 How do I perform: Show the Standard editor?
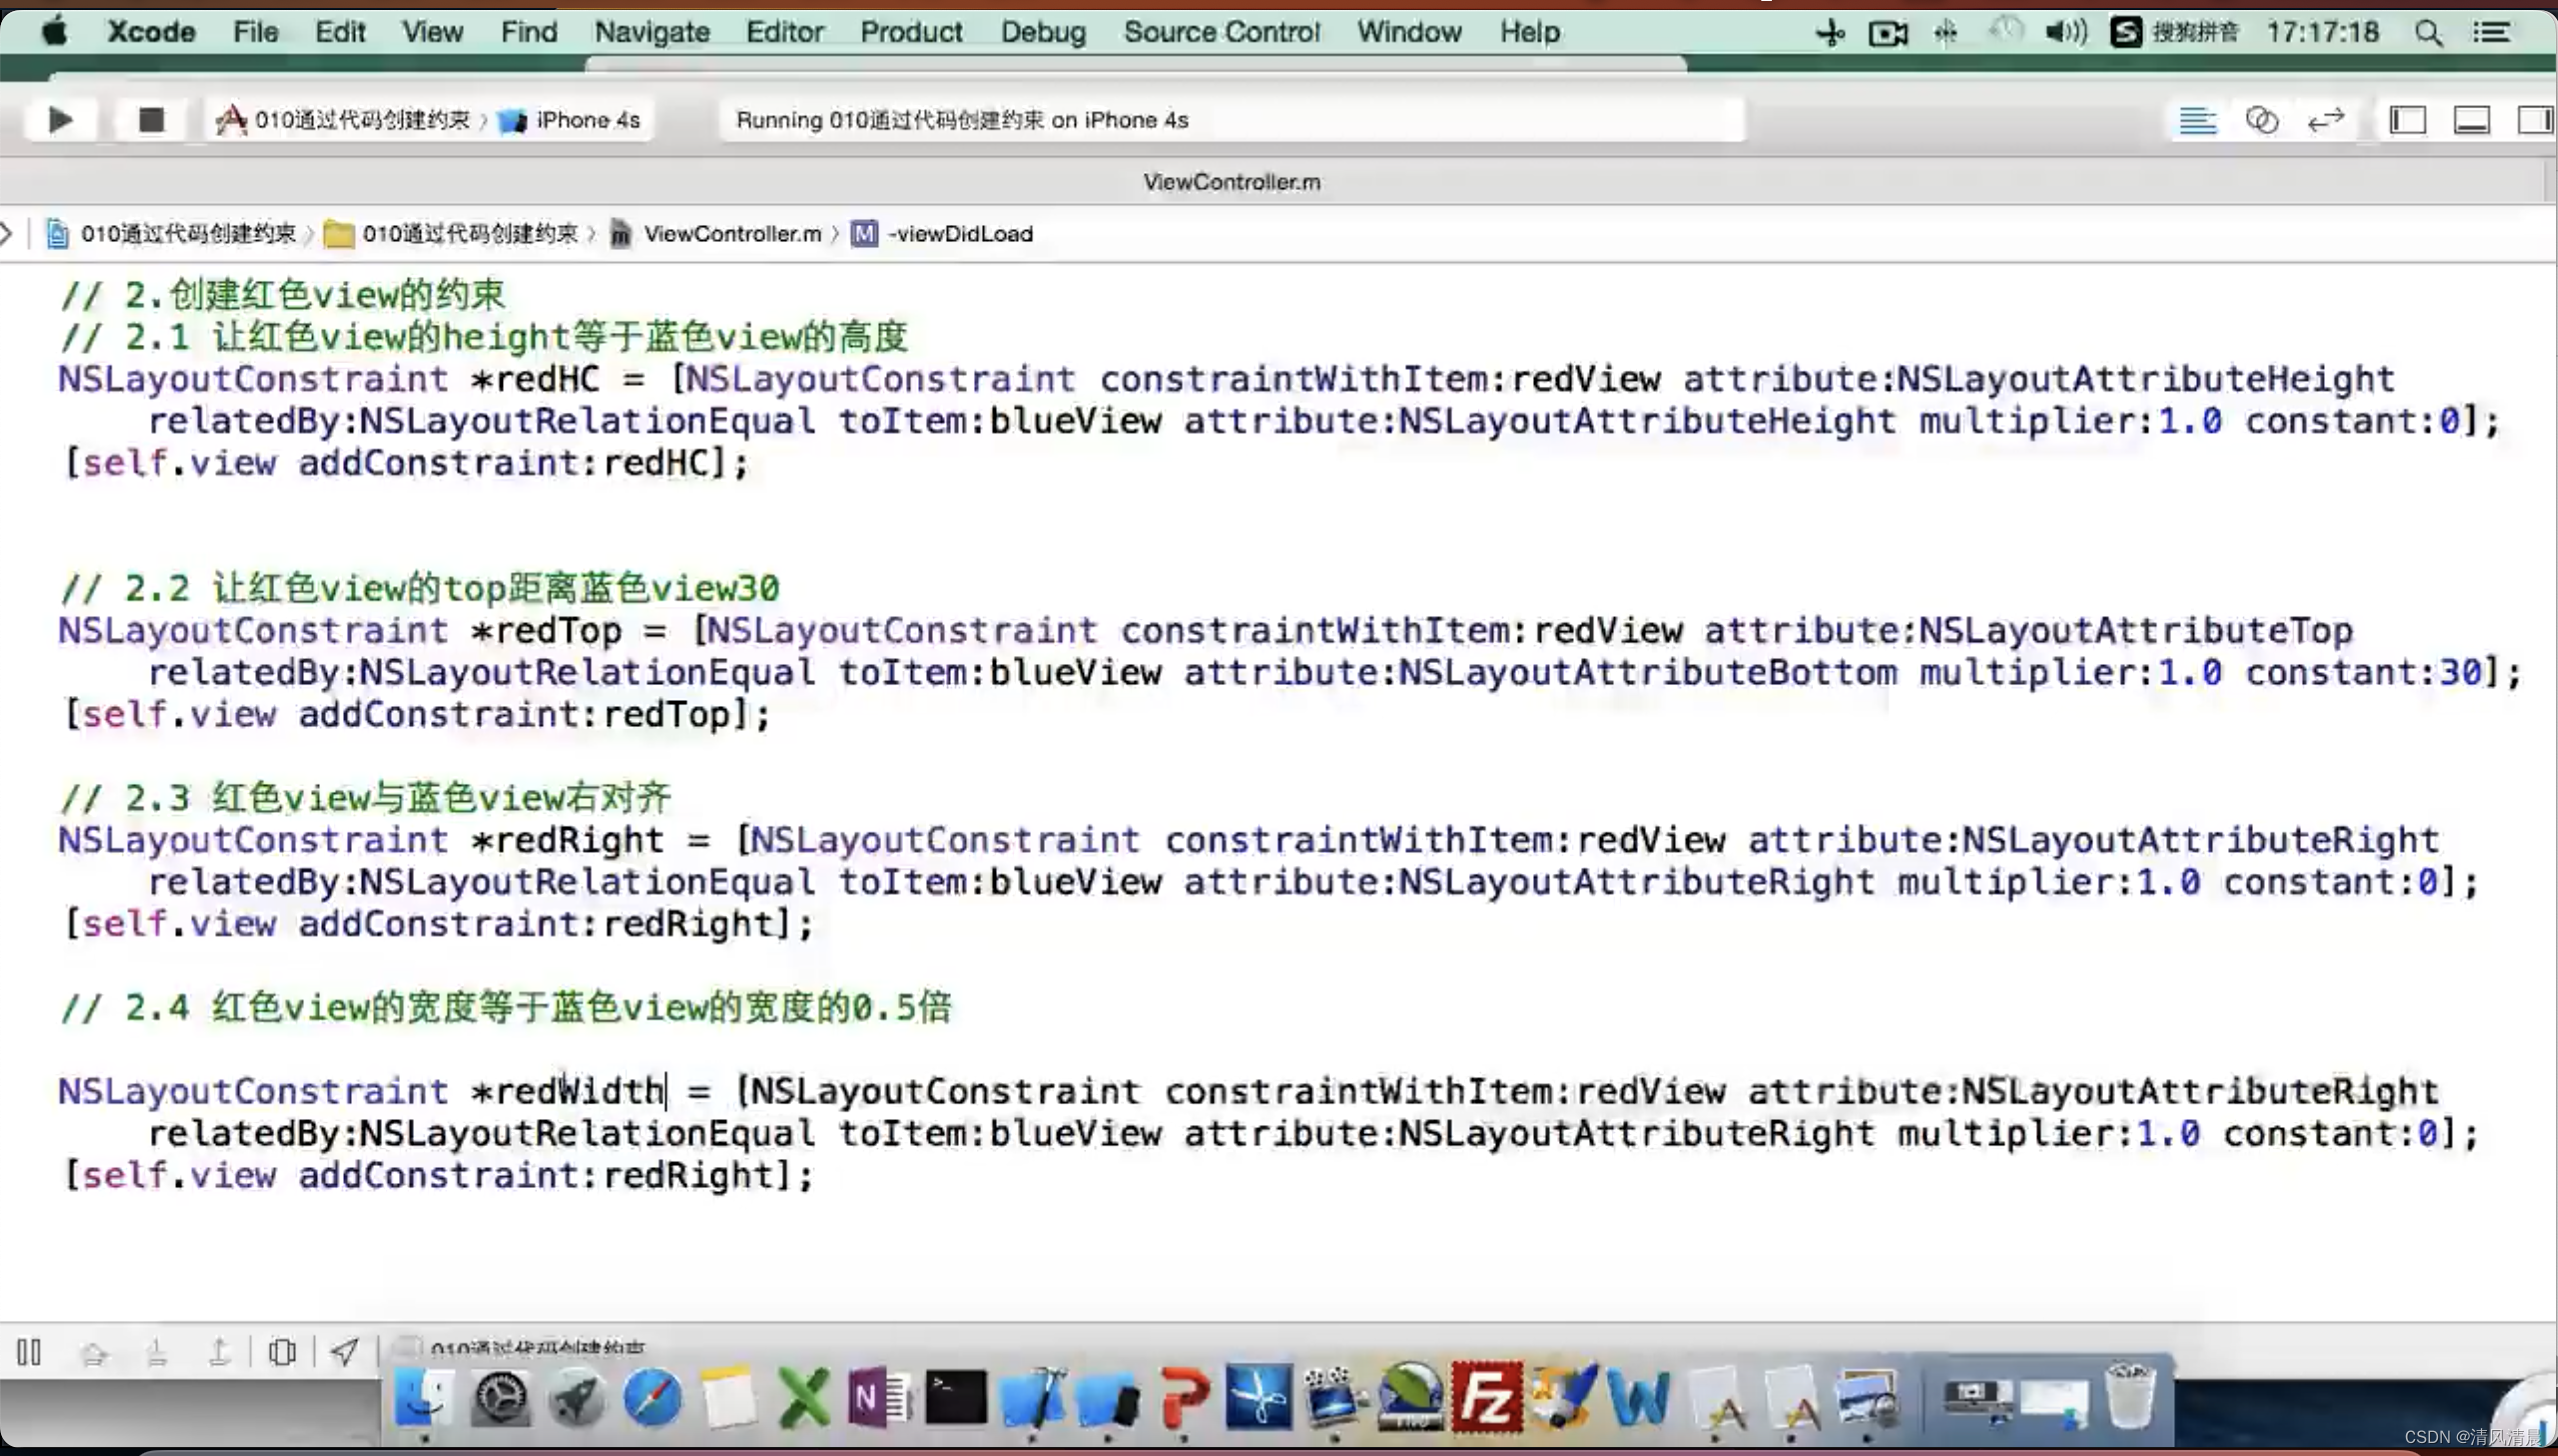[x=2197, y=120]
